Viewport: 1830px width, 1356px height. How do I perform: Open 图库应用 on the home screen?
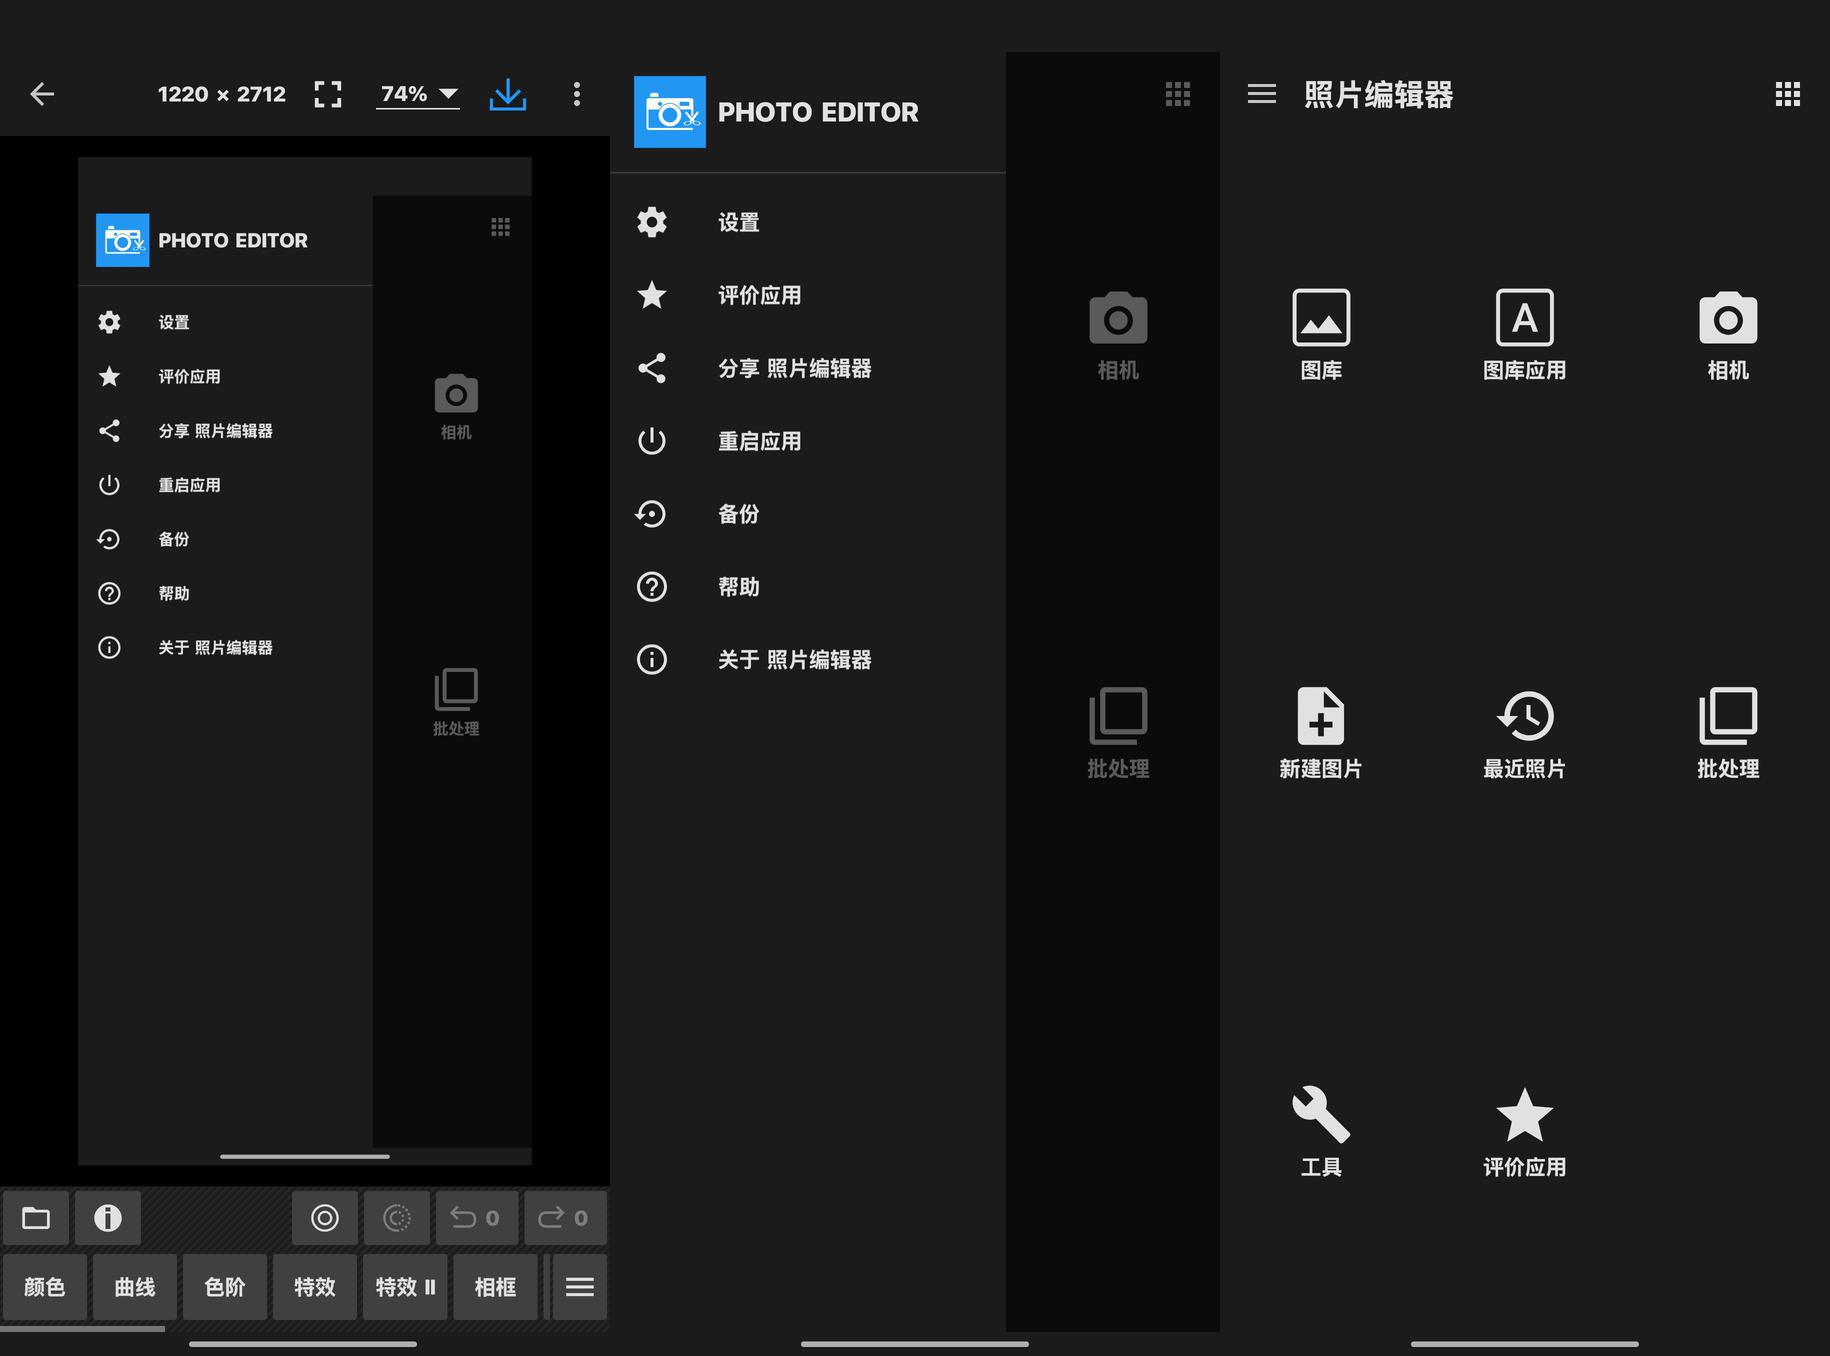click(1524, 336)
